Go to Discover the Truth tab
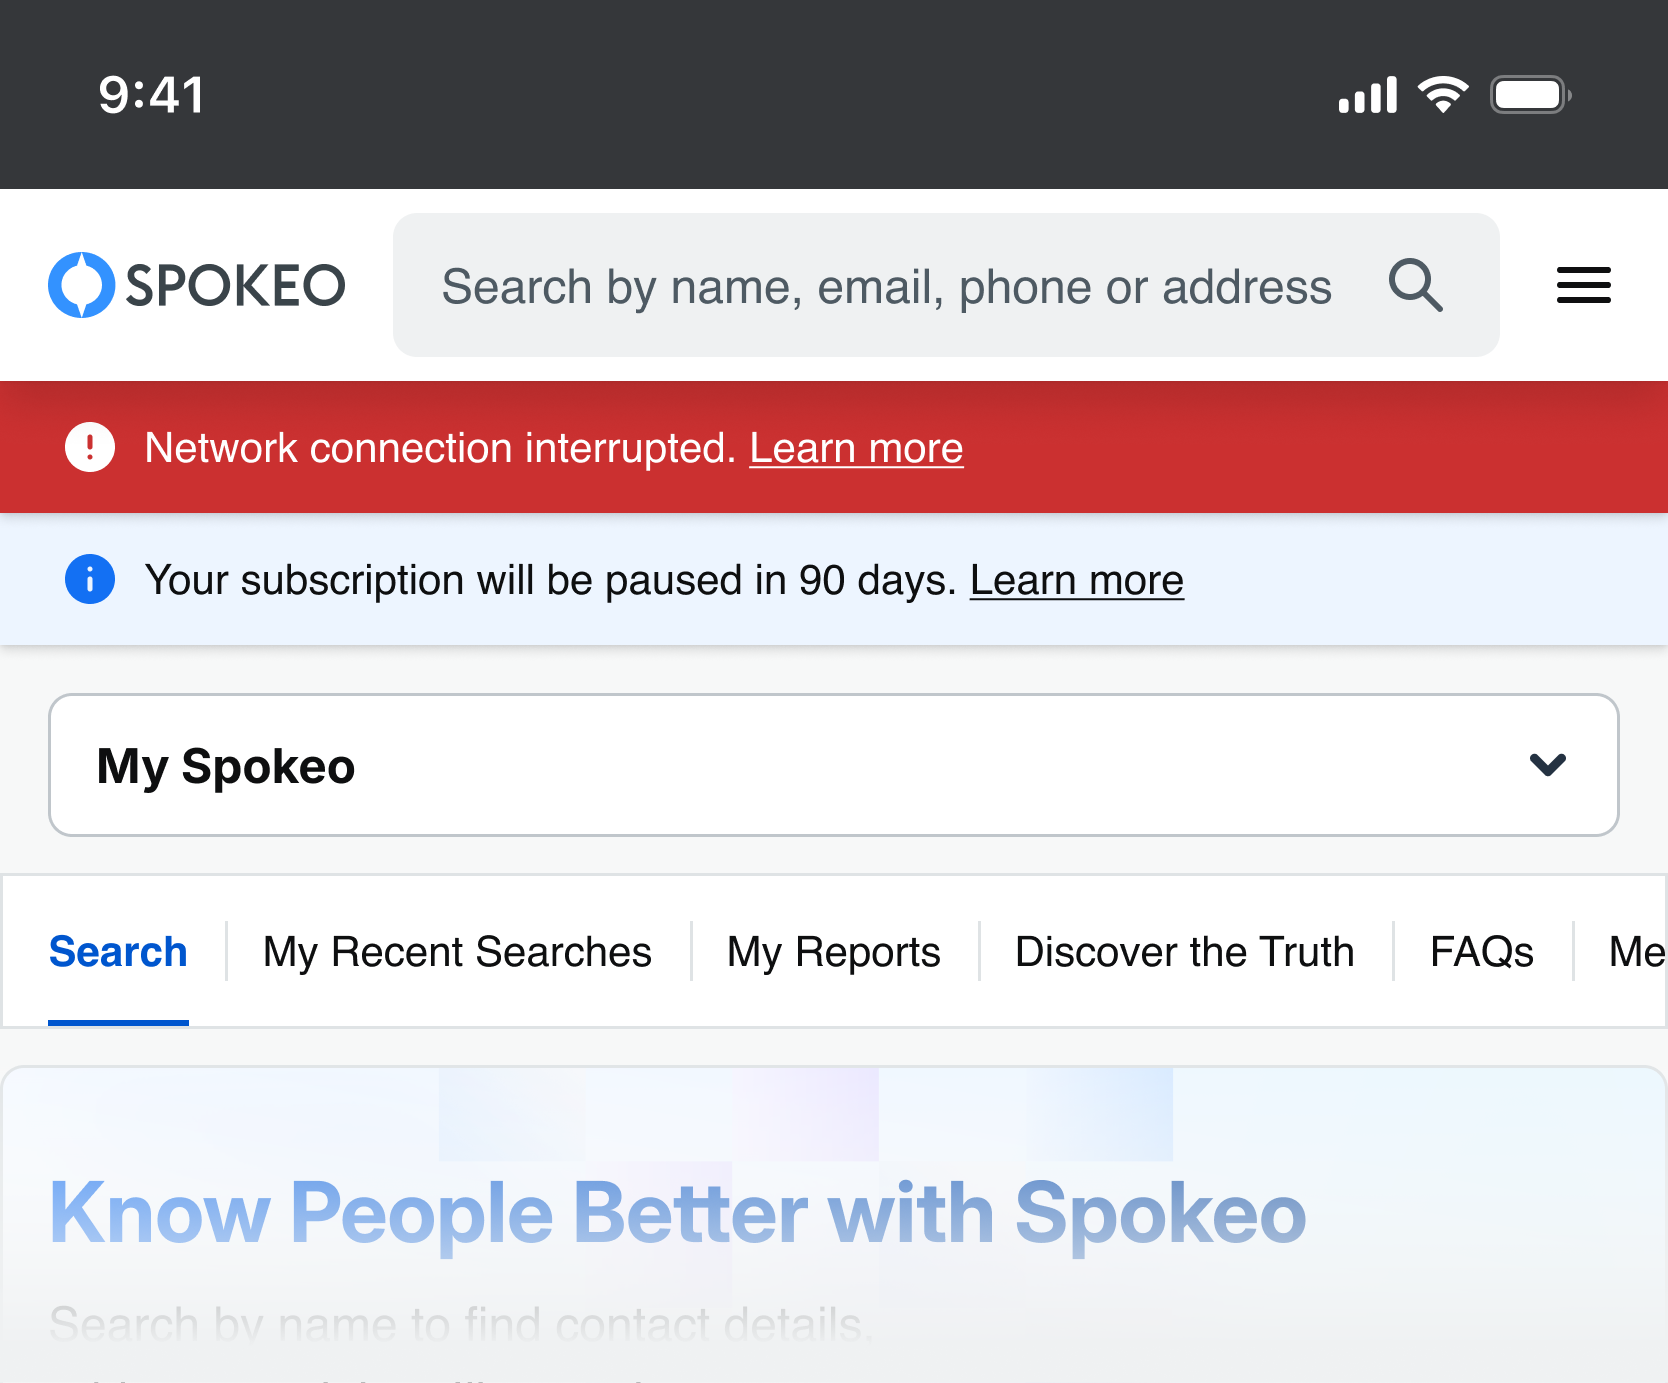The height and width of the screenshot is (1383, 1668). pyautogui.click(x=1184, y=952)
